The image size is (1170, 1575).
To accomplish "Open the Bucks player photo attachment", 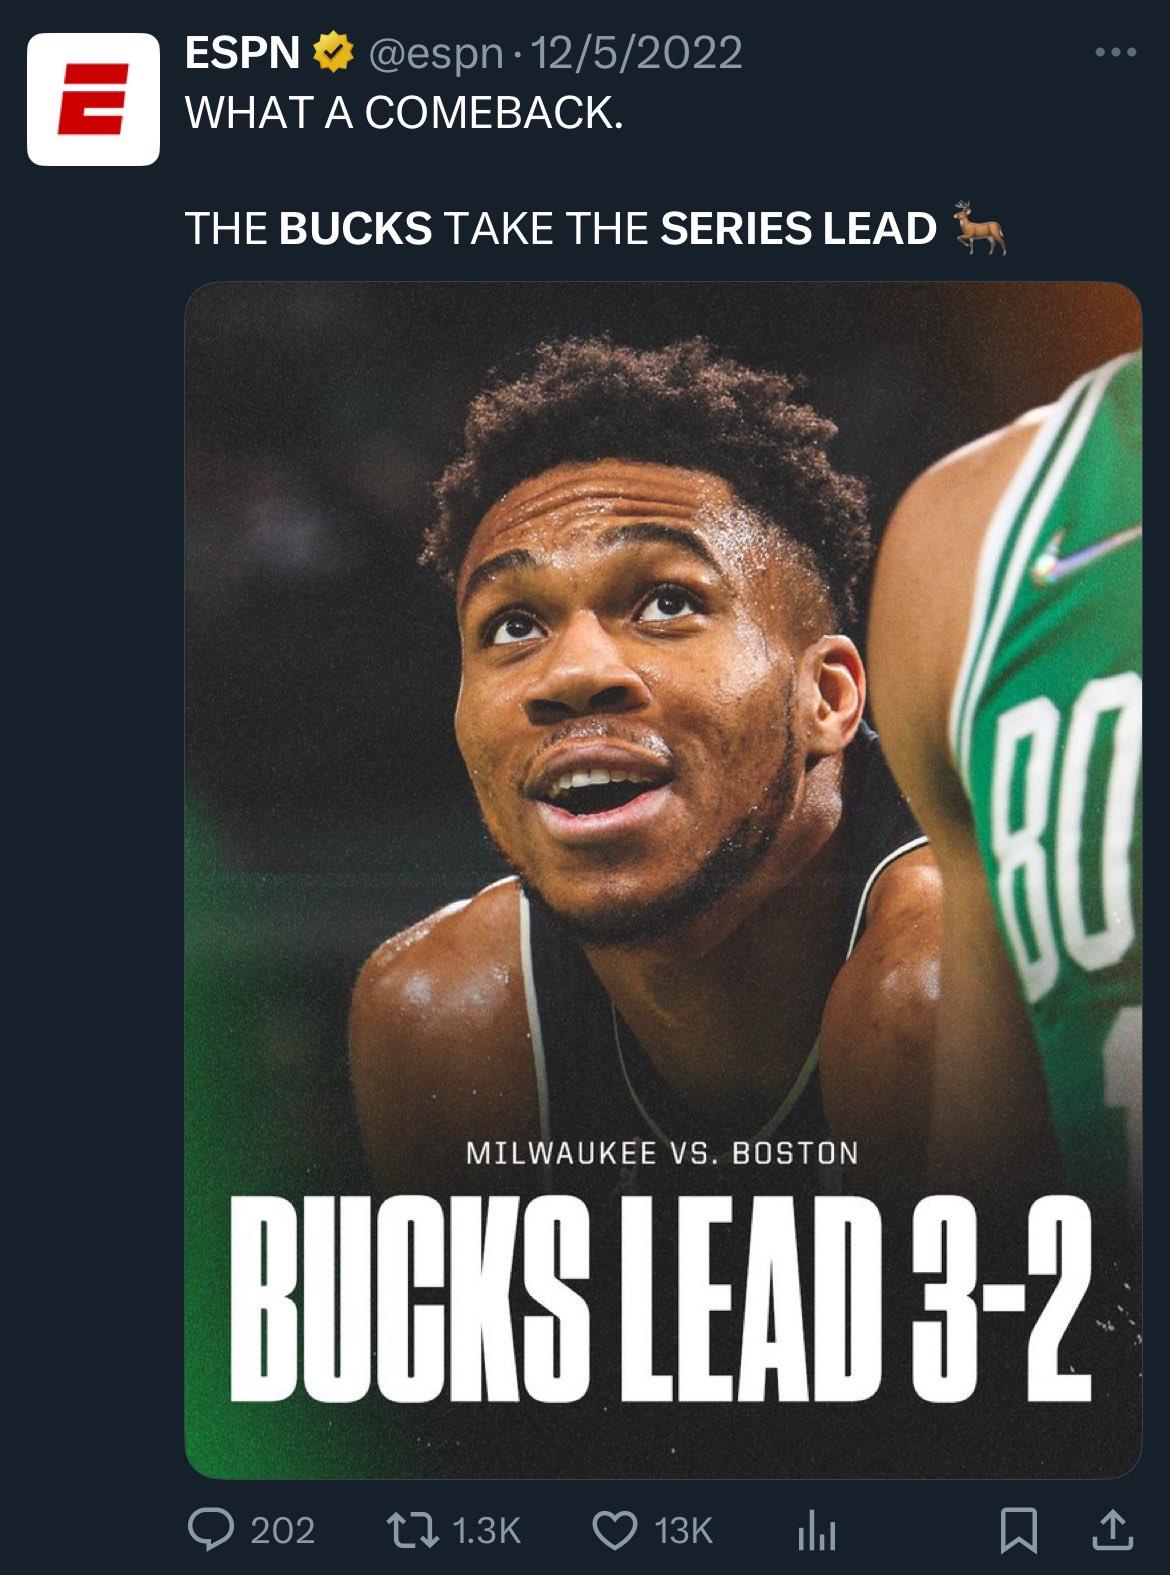I will [663, 880].
